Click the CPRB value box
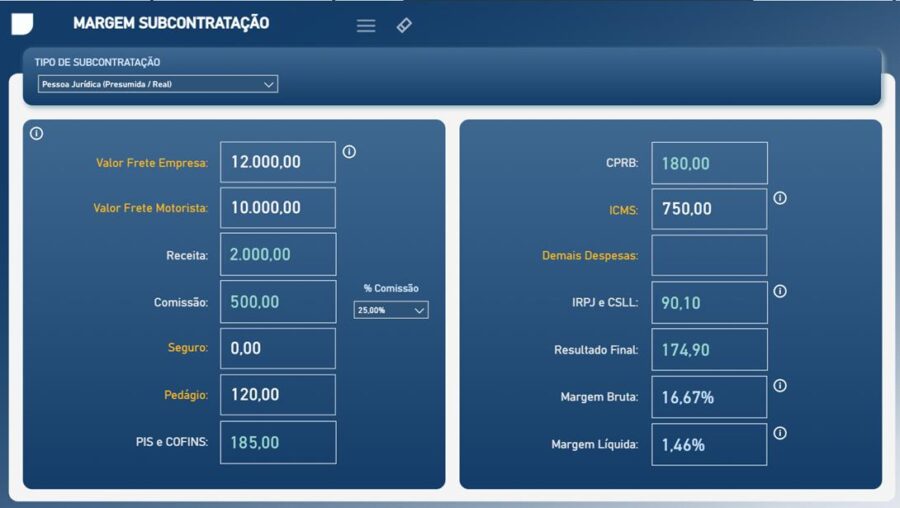Screen dimensions: 900x508 click(x=709, y=163)
